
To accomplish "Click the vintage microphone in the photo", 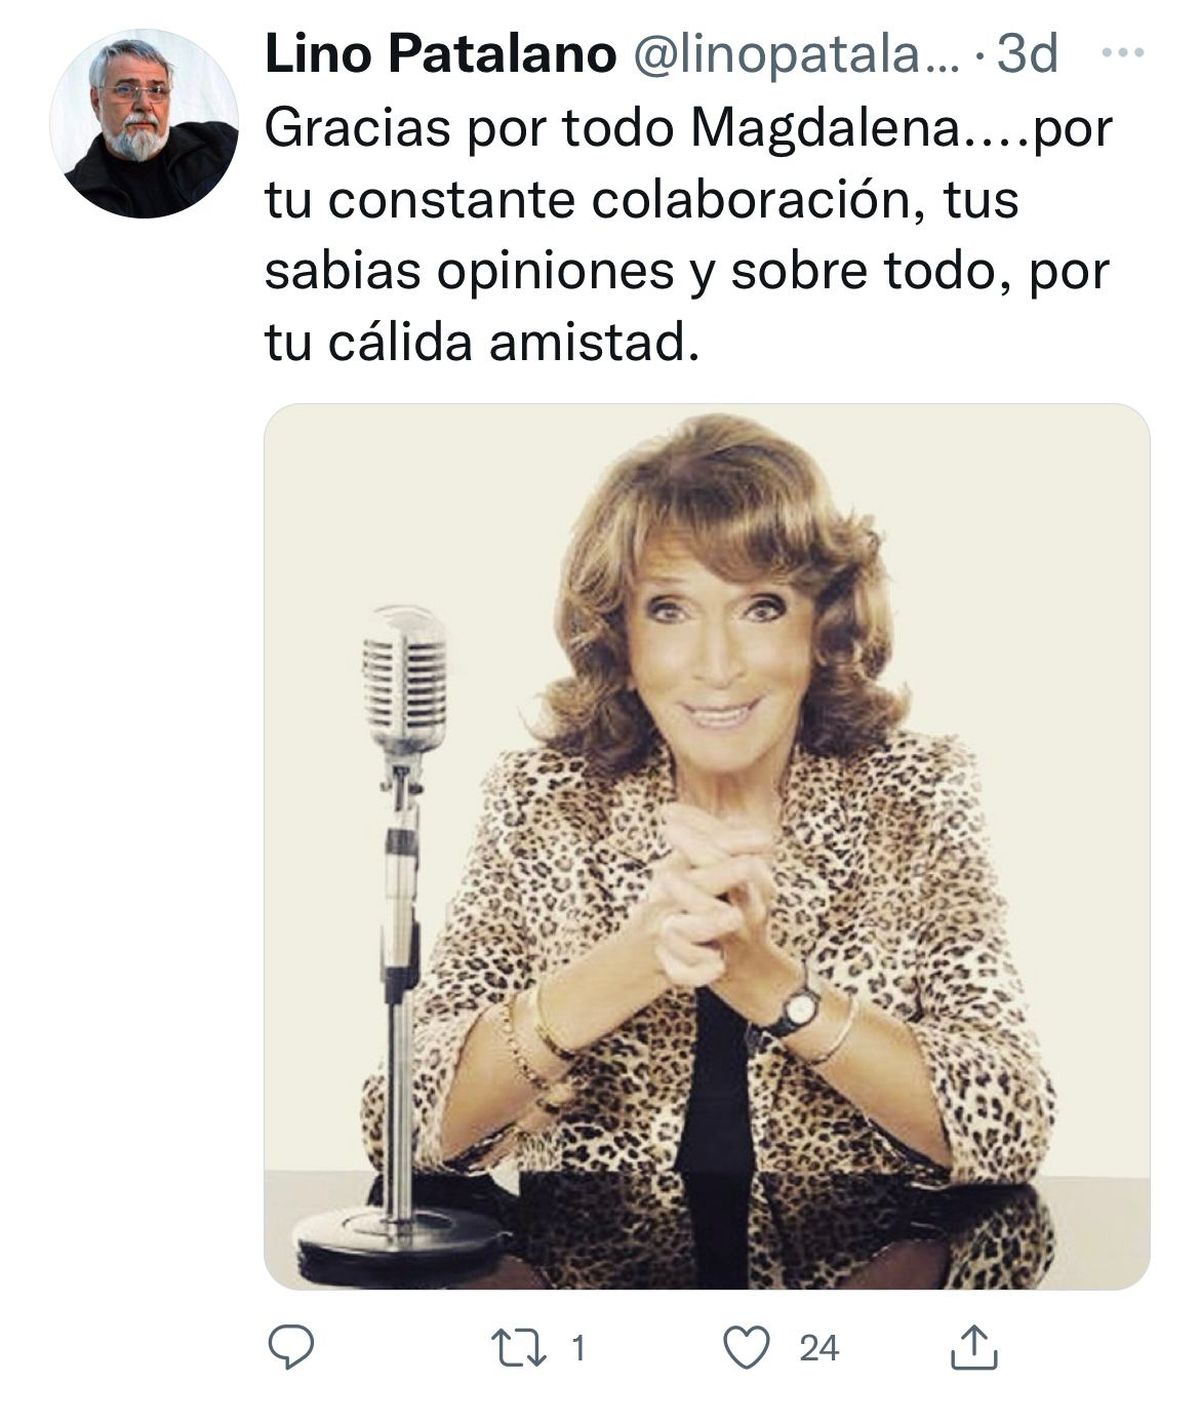I will click(x=402, y=940).
